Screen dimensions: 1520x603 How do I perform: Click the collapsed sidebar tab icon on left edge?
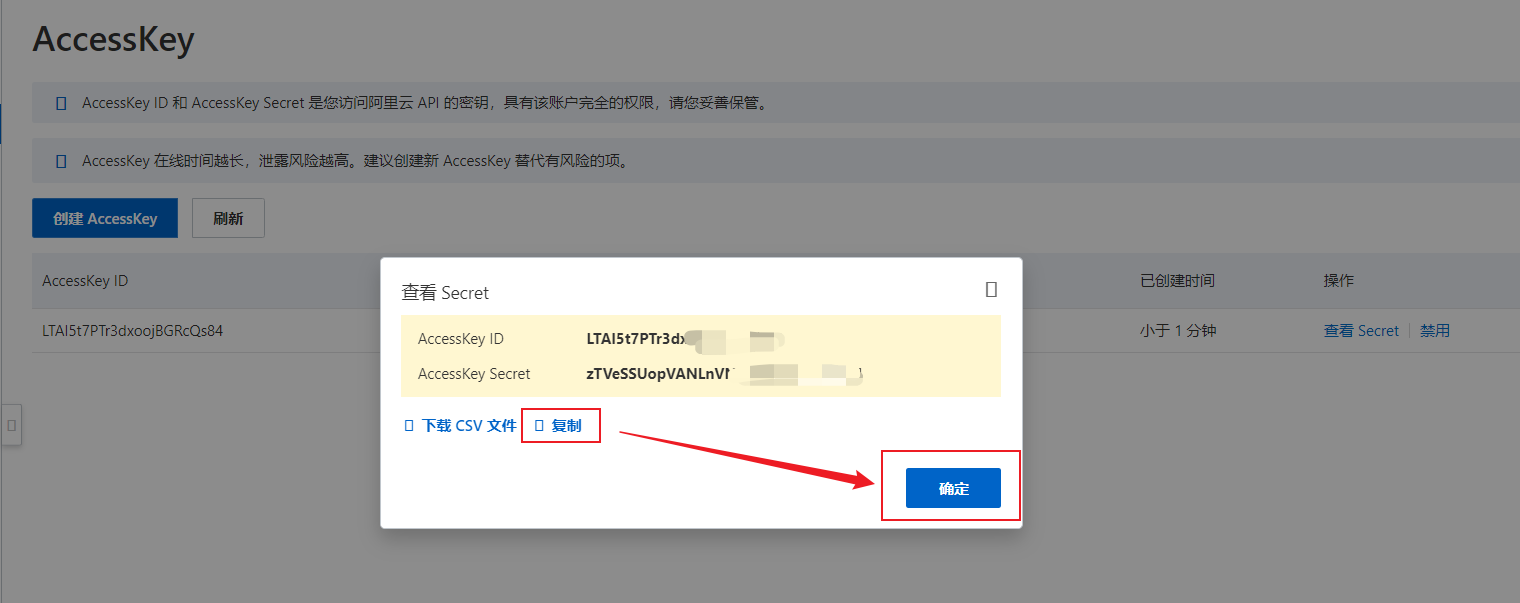(11, 425)
